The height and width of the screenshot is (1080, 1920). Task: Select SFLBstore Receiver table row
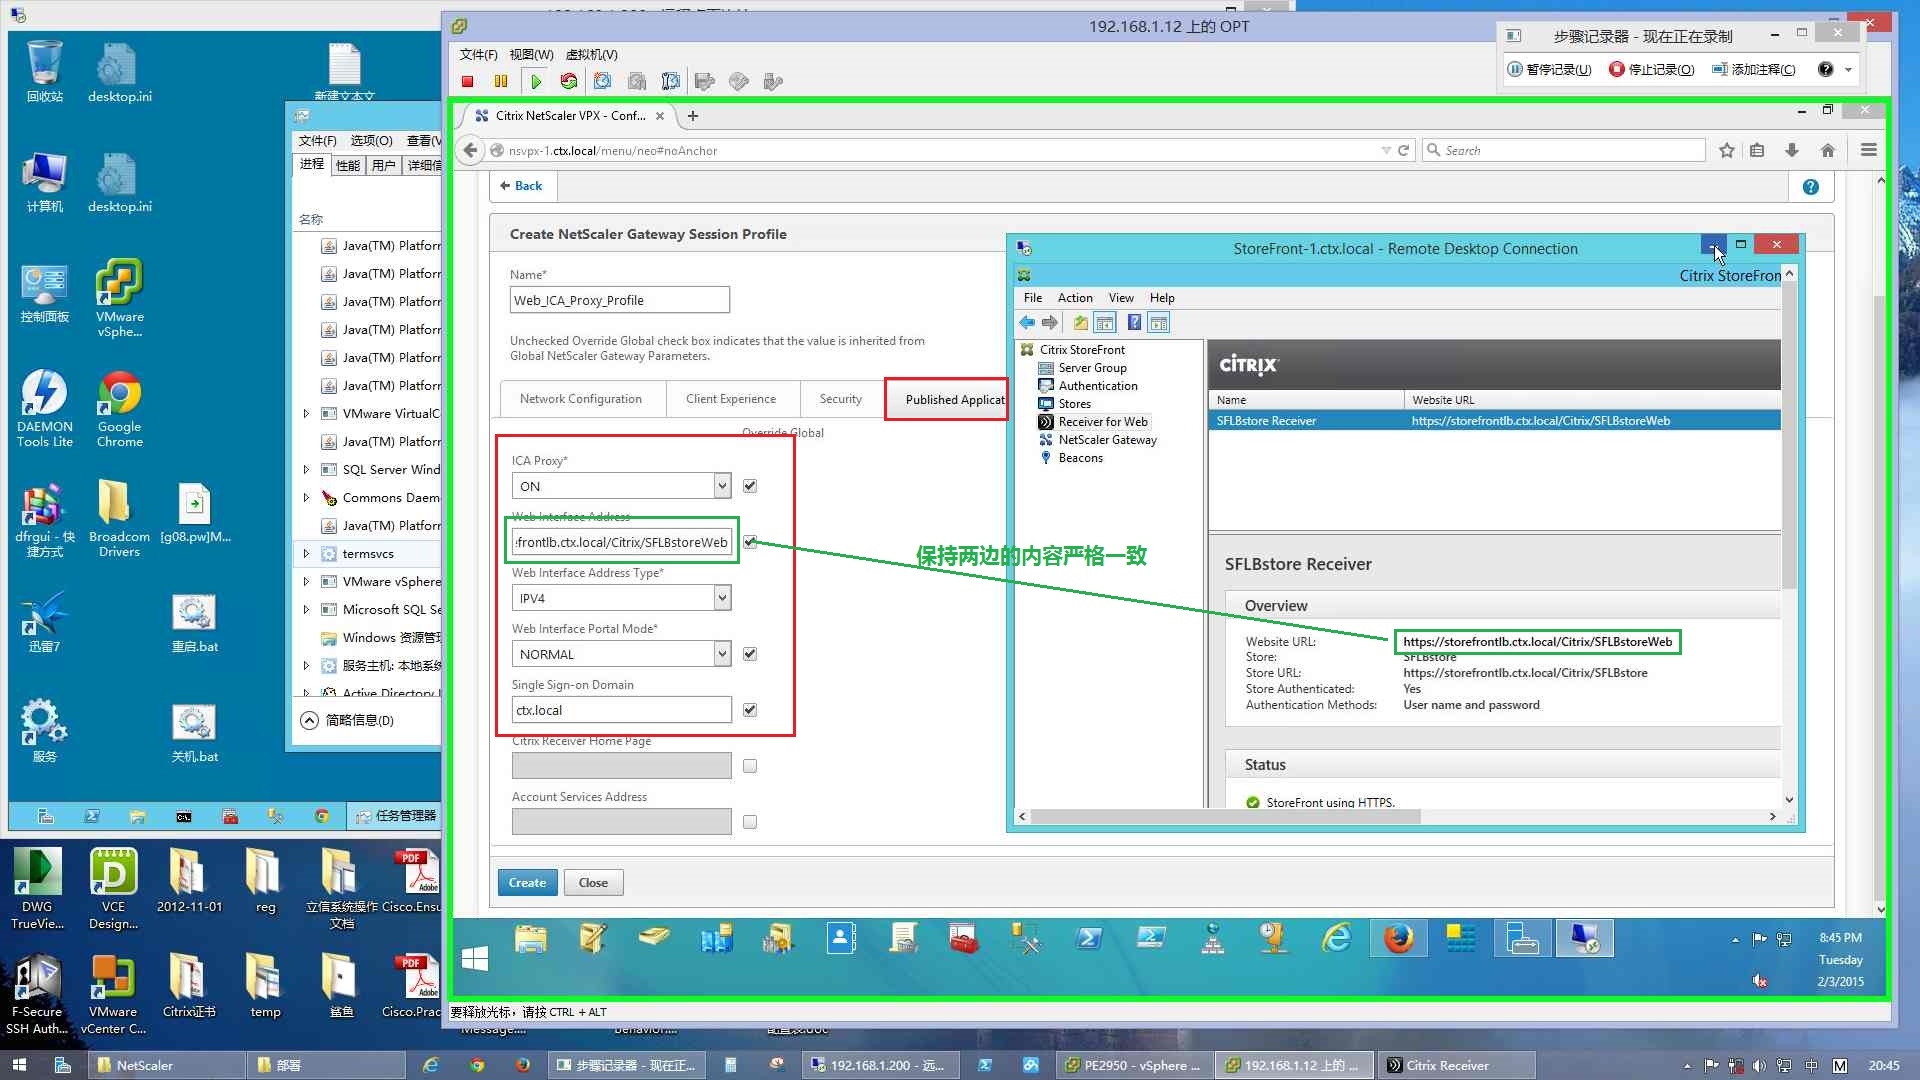click(x=1494, y=421)
